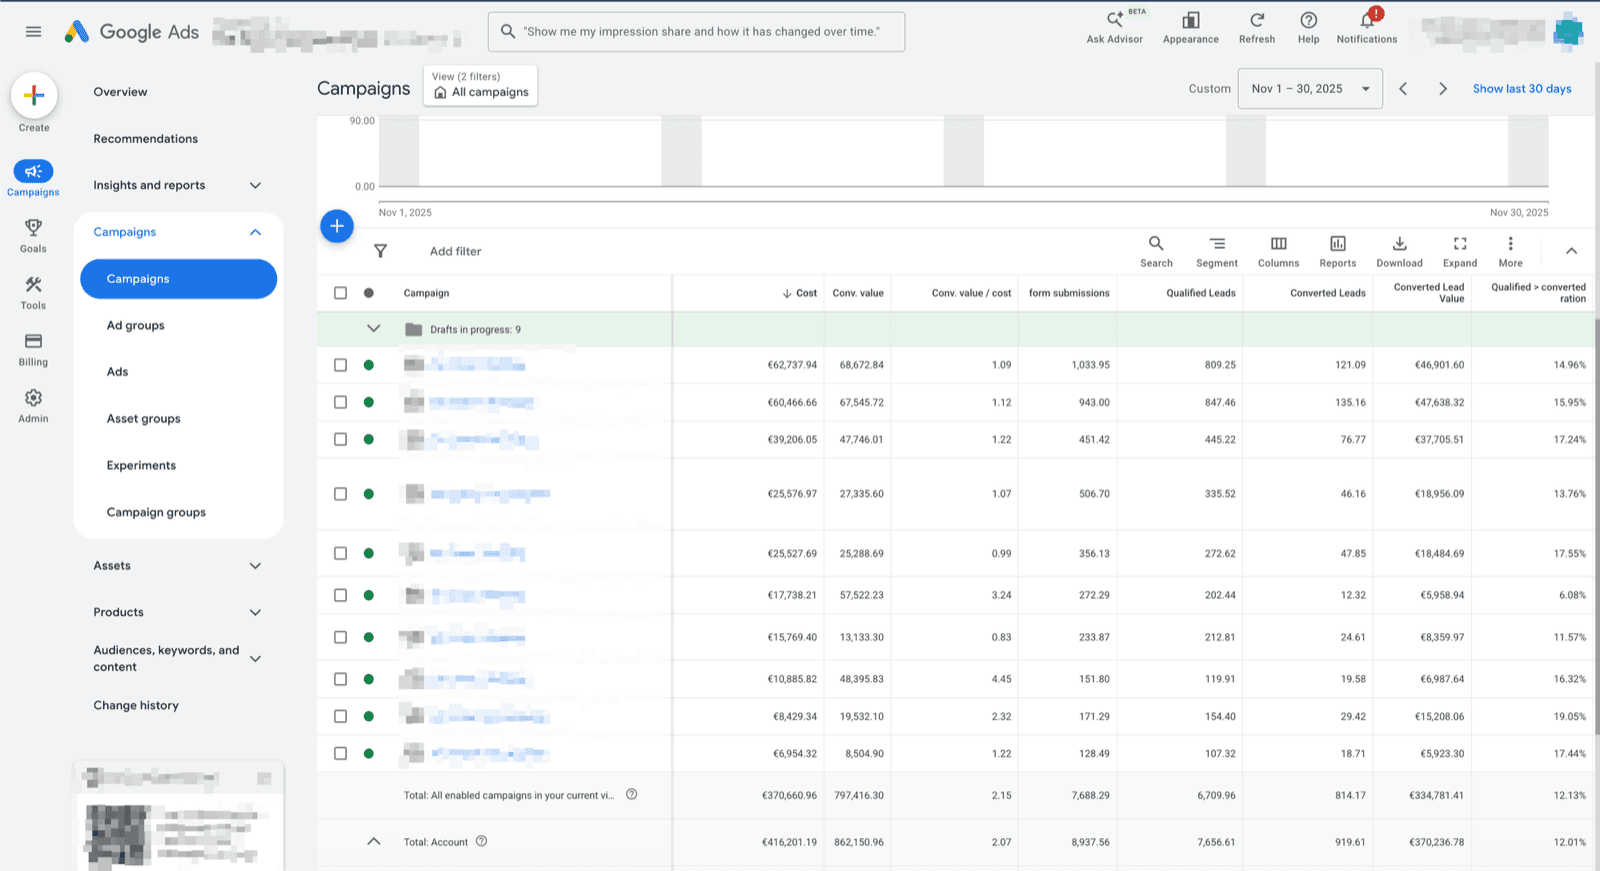Check campaign with cost €15,769.40
The image size is (1600, 871).
point(340,637)
